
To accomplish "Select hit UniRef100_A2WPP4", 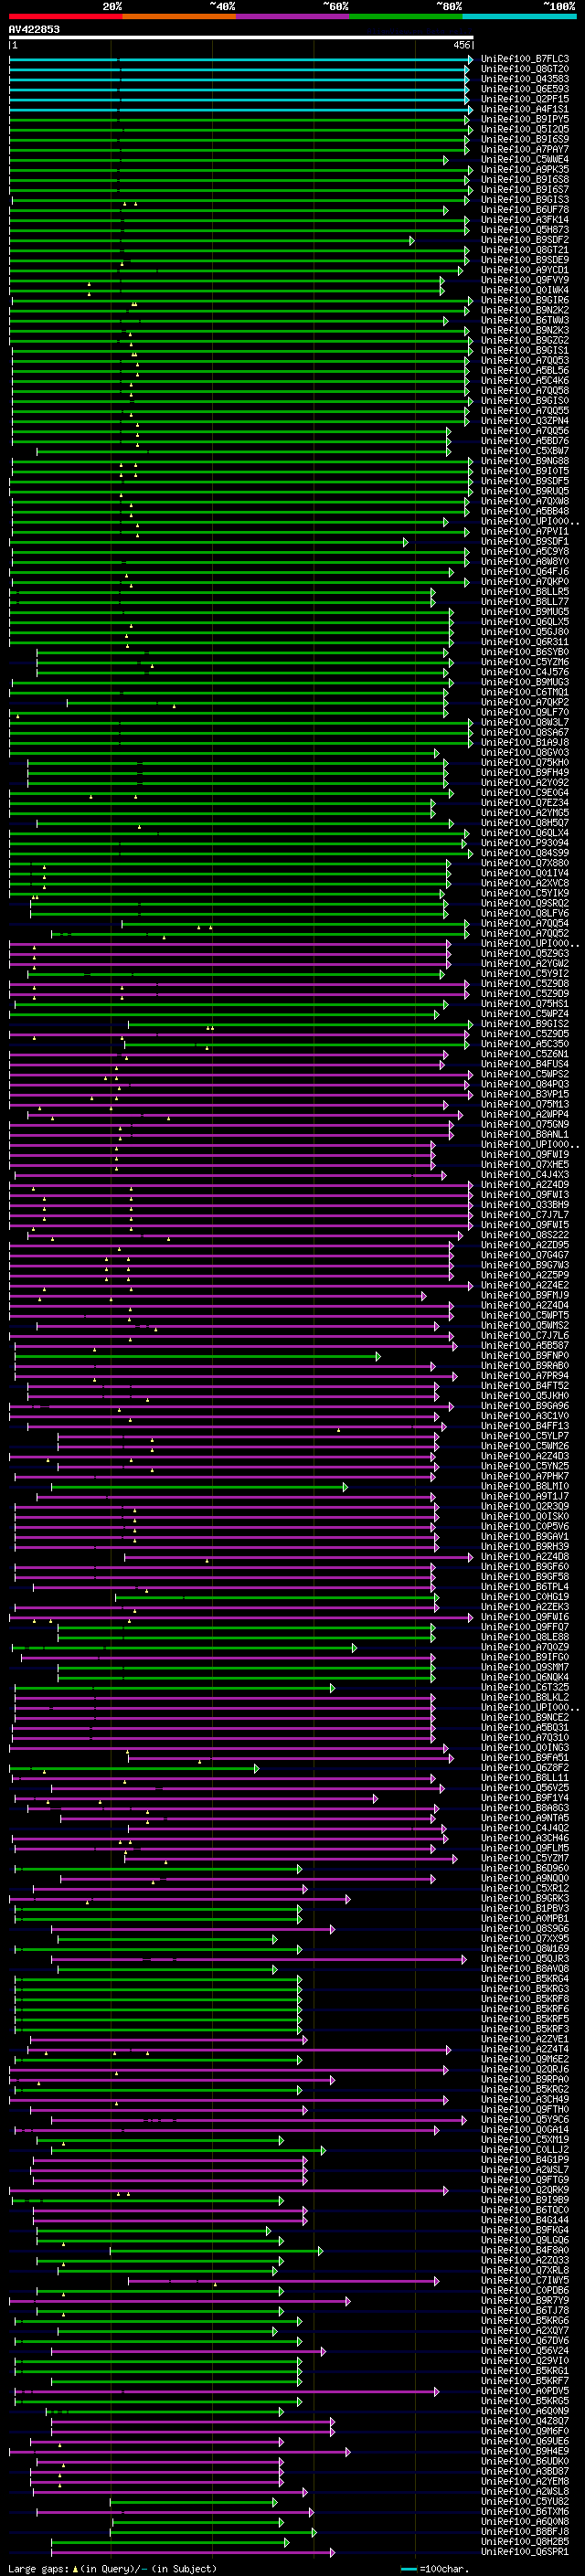I will pyautogui.click(x=525, y=1114).
